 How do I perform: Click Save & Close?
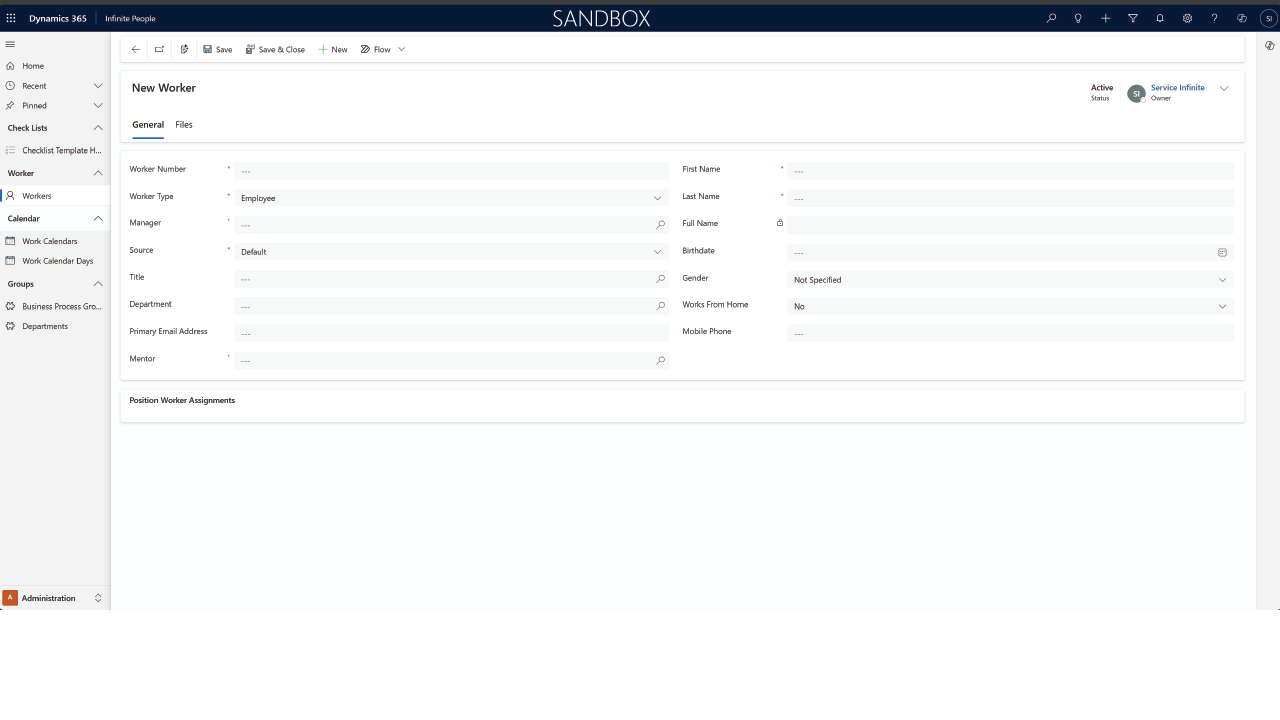(276, 49)
